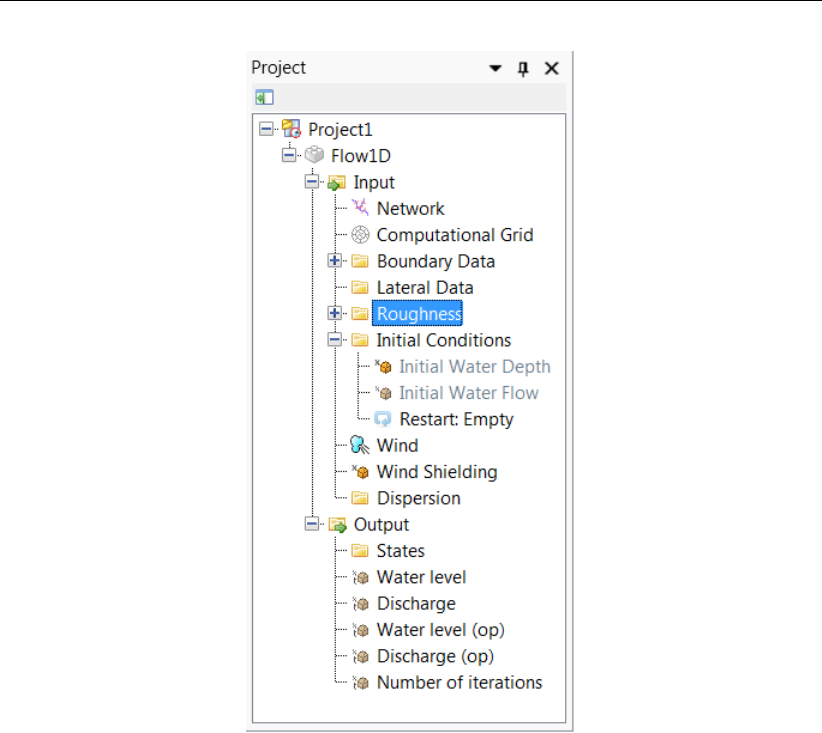Viewport: 822px width, 733px height.
Task: Collapse the Input folder
Action: click(313, 182)
